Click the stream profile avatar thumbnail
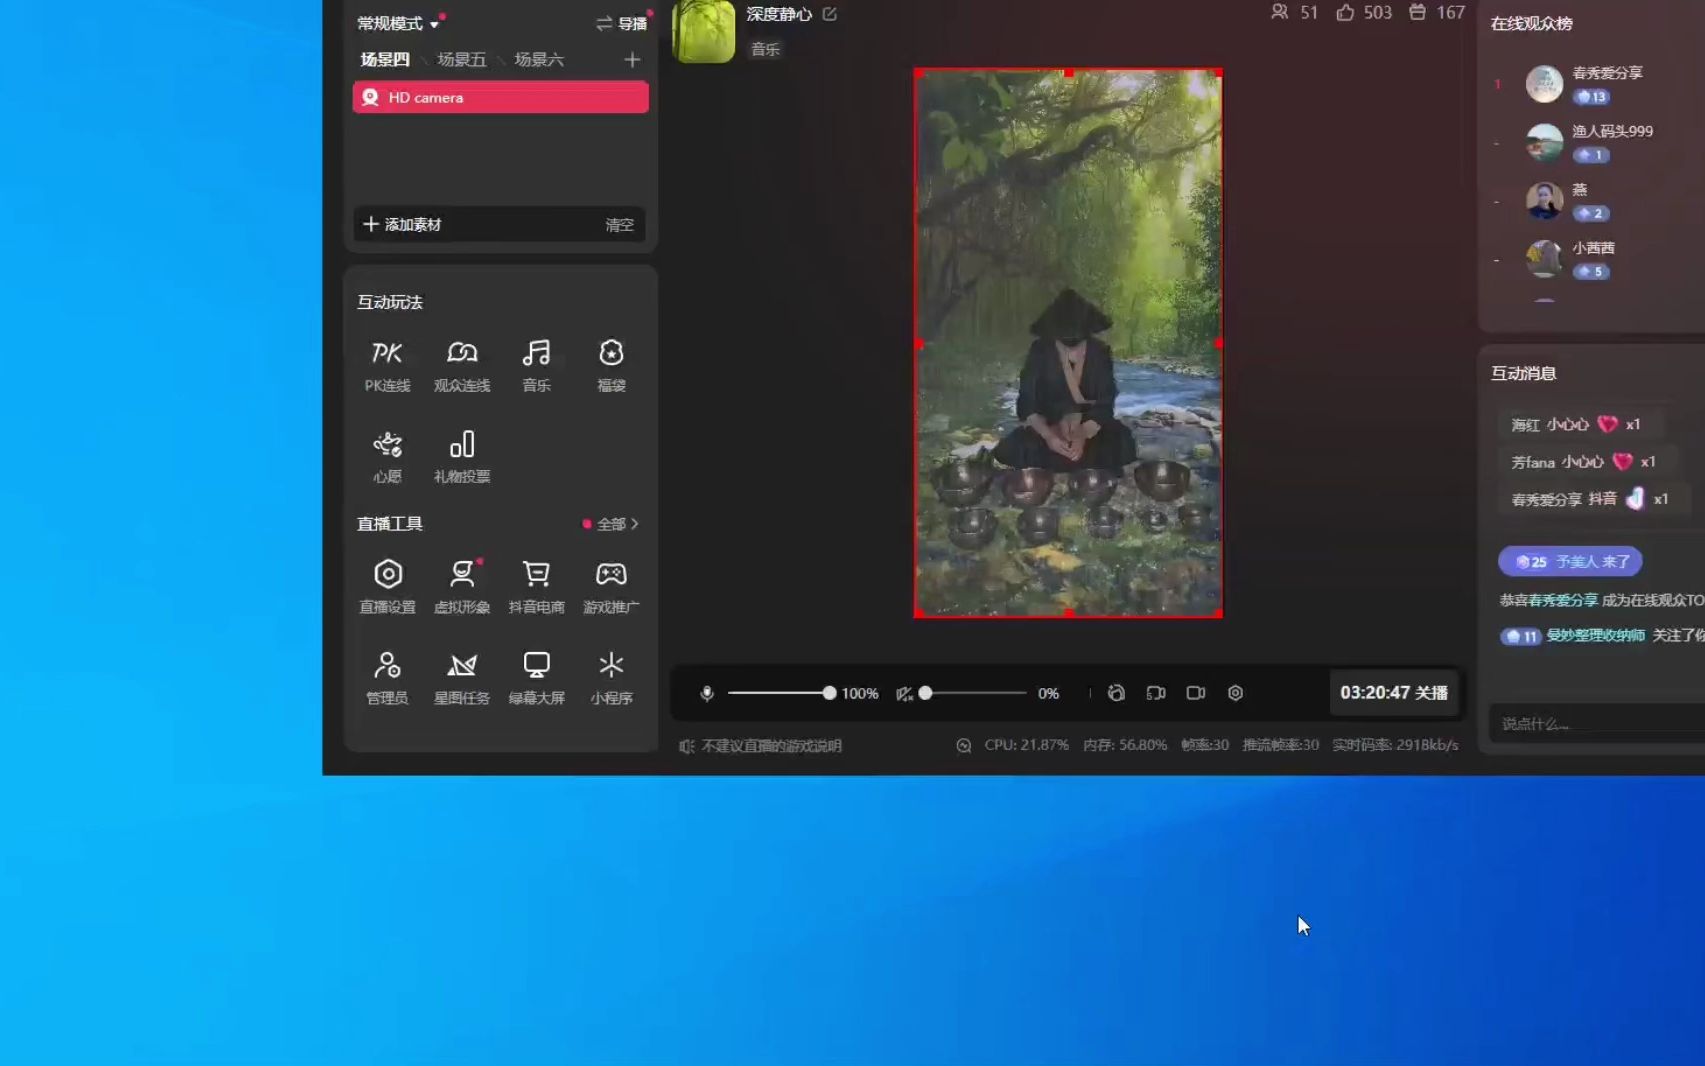This screenshot has width=1705, height=1066. pos(704,31)
